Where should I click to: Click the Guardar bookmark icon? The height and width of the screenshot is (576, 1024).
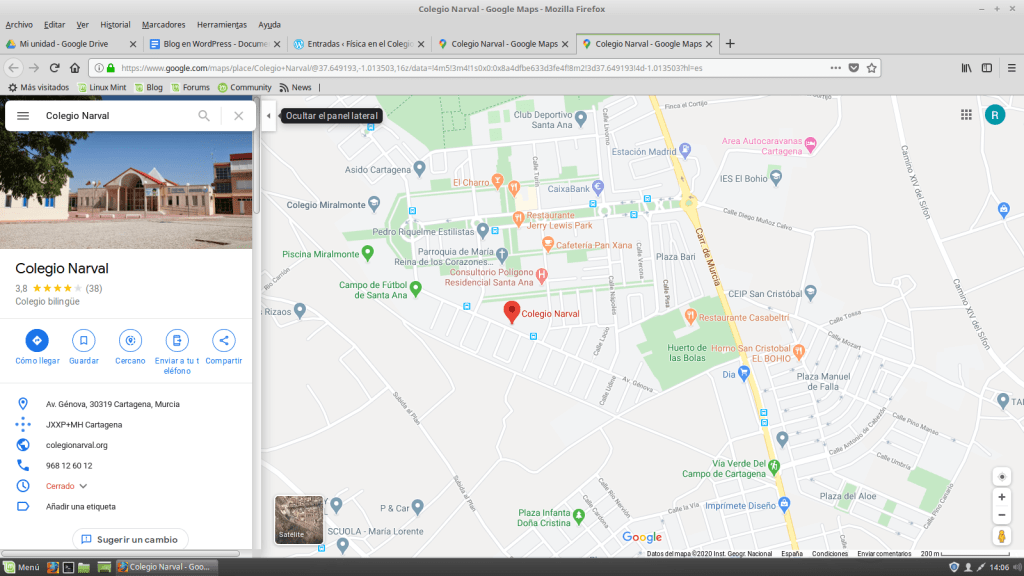(84, 340)
